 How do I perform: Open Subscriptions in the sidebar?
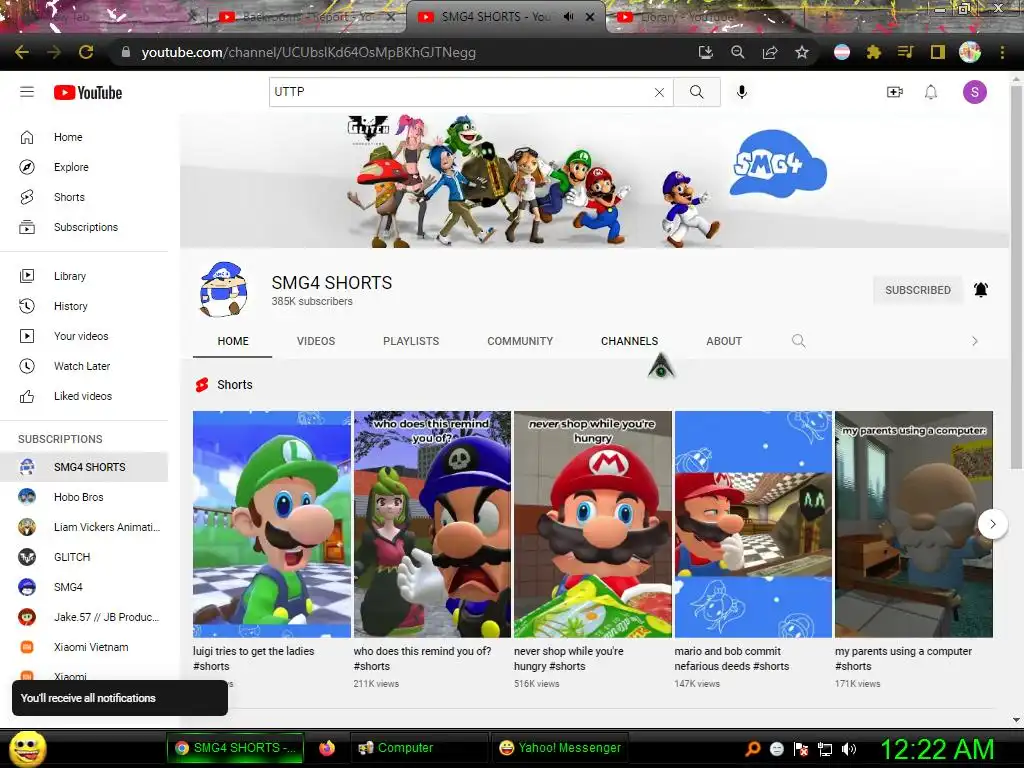pyautogui.click(x=84, y=227)
